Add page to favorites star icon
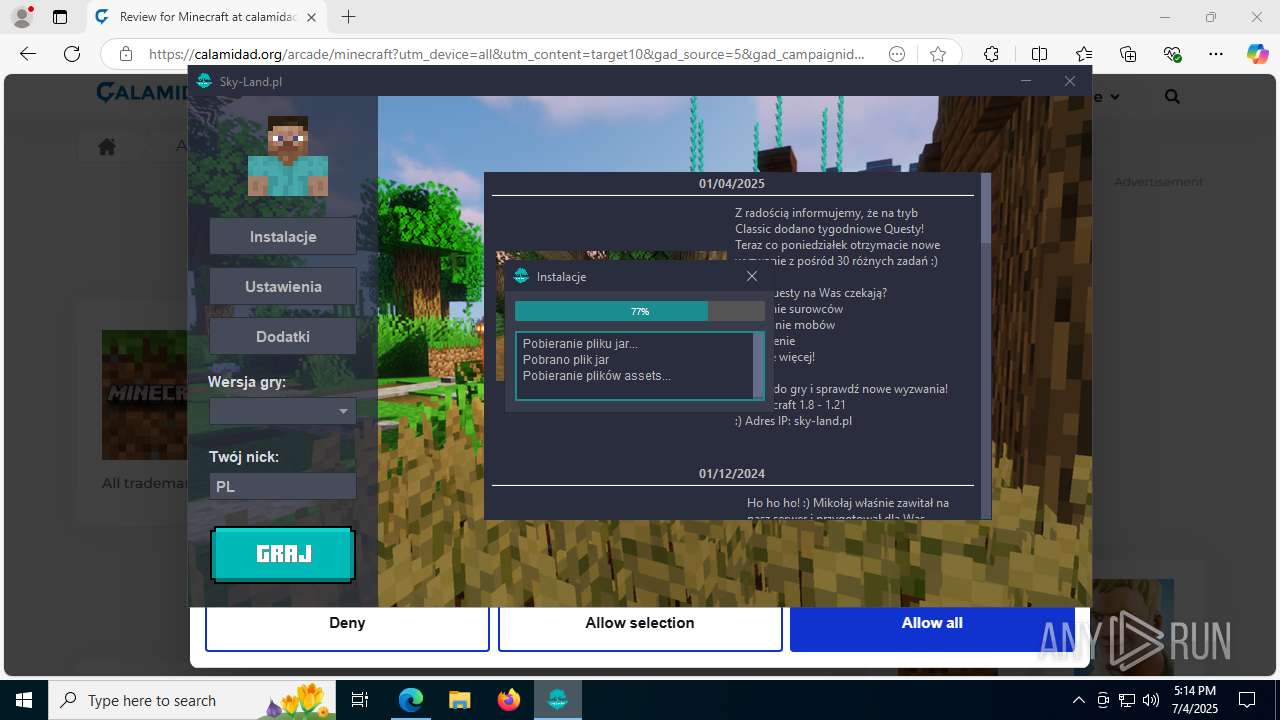This screenshot has height=720, width=1280. [x=937, y=54]
